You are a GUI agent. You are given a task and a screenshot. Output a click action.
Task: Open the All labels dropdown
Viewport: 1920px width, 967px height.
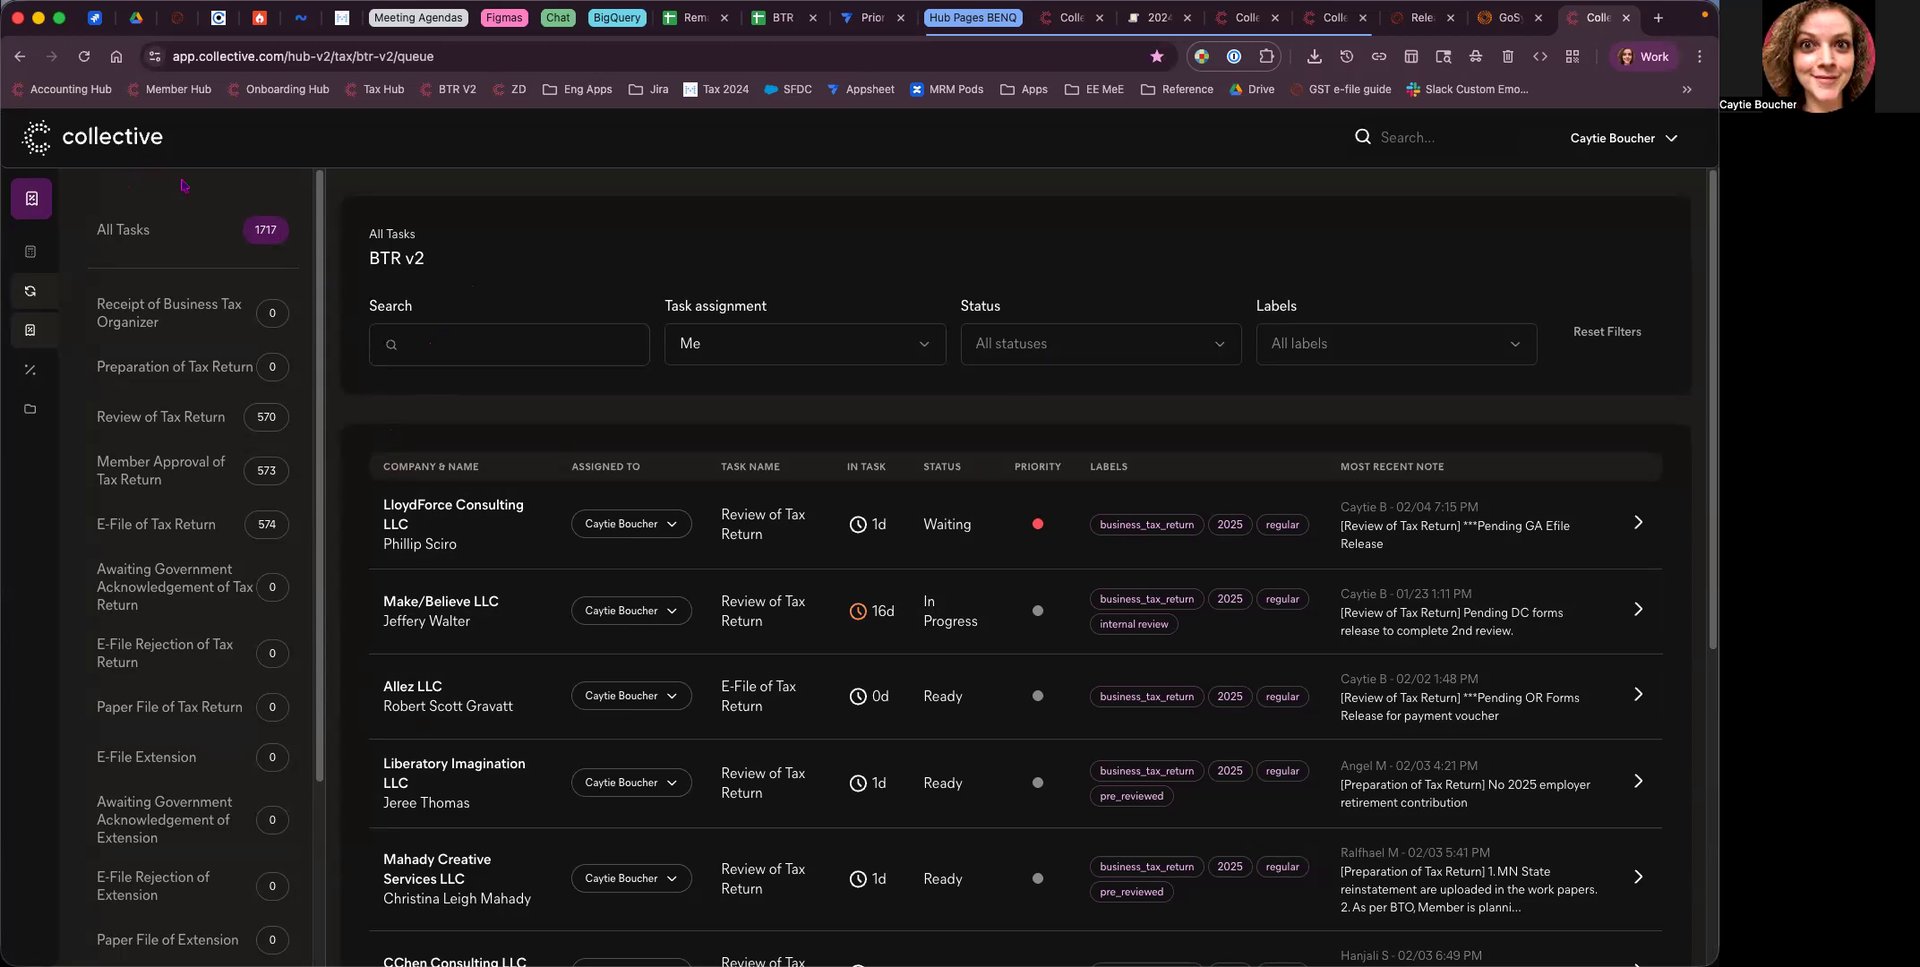[x=1395, y=344]
